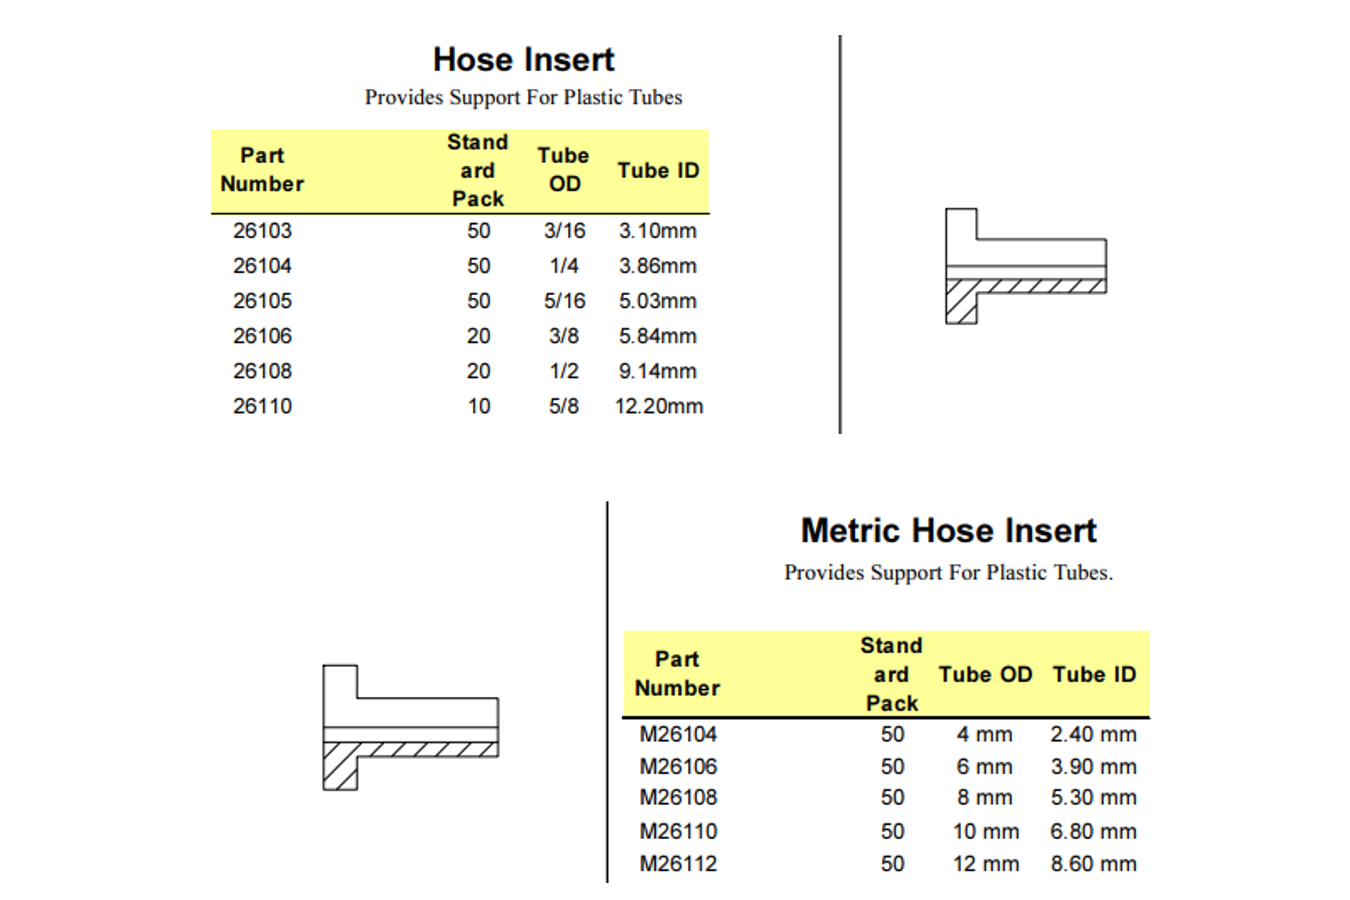Image resolution: width=1350 pixels, height=900 pixels.
Task: Click the 8.60 mm tube ID value
Action: click(x=1093, y=864)
